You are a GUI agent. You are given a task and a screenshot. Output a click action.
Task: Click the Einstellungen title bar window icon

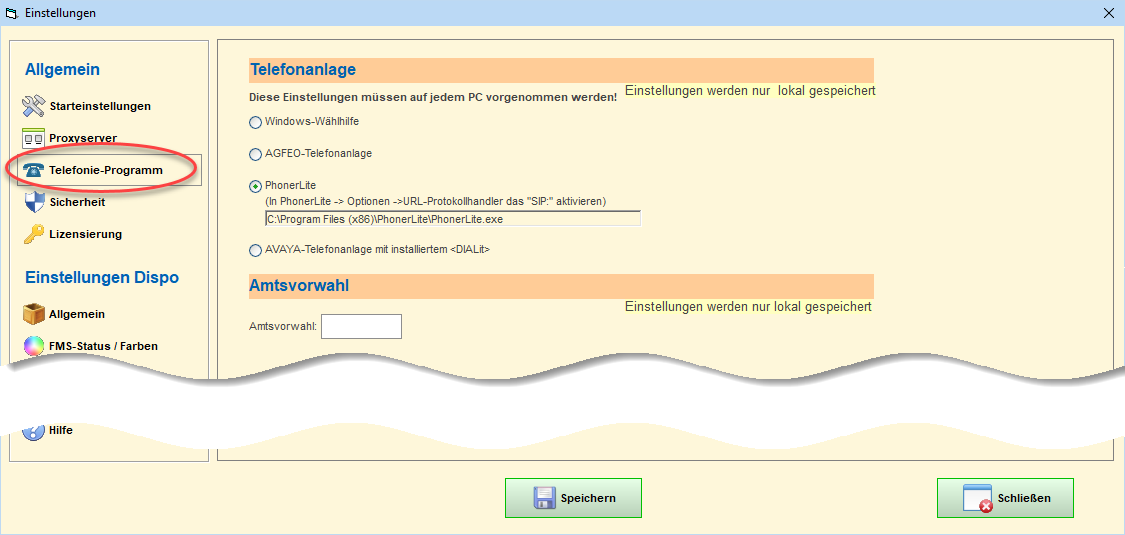click(x=13, y=13)
